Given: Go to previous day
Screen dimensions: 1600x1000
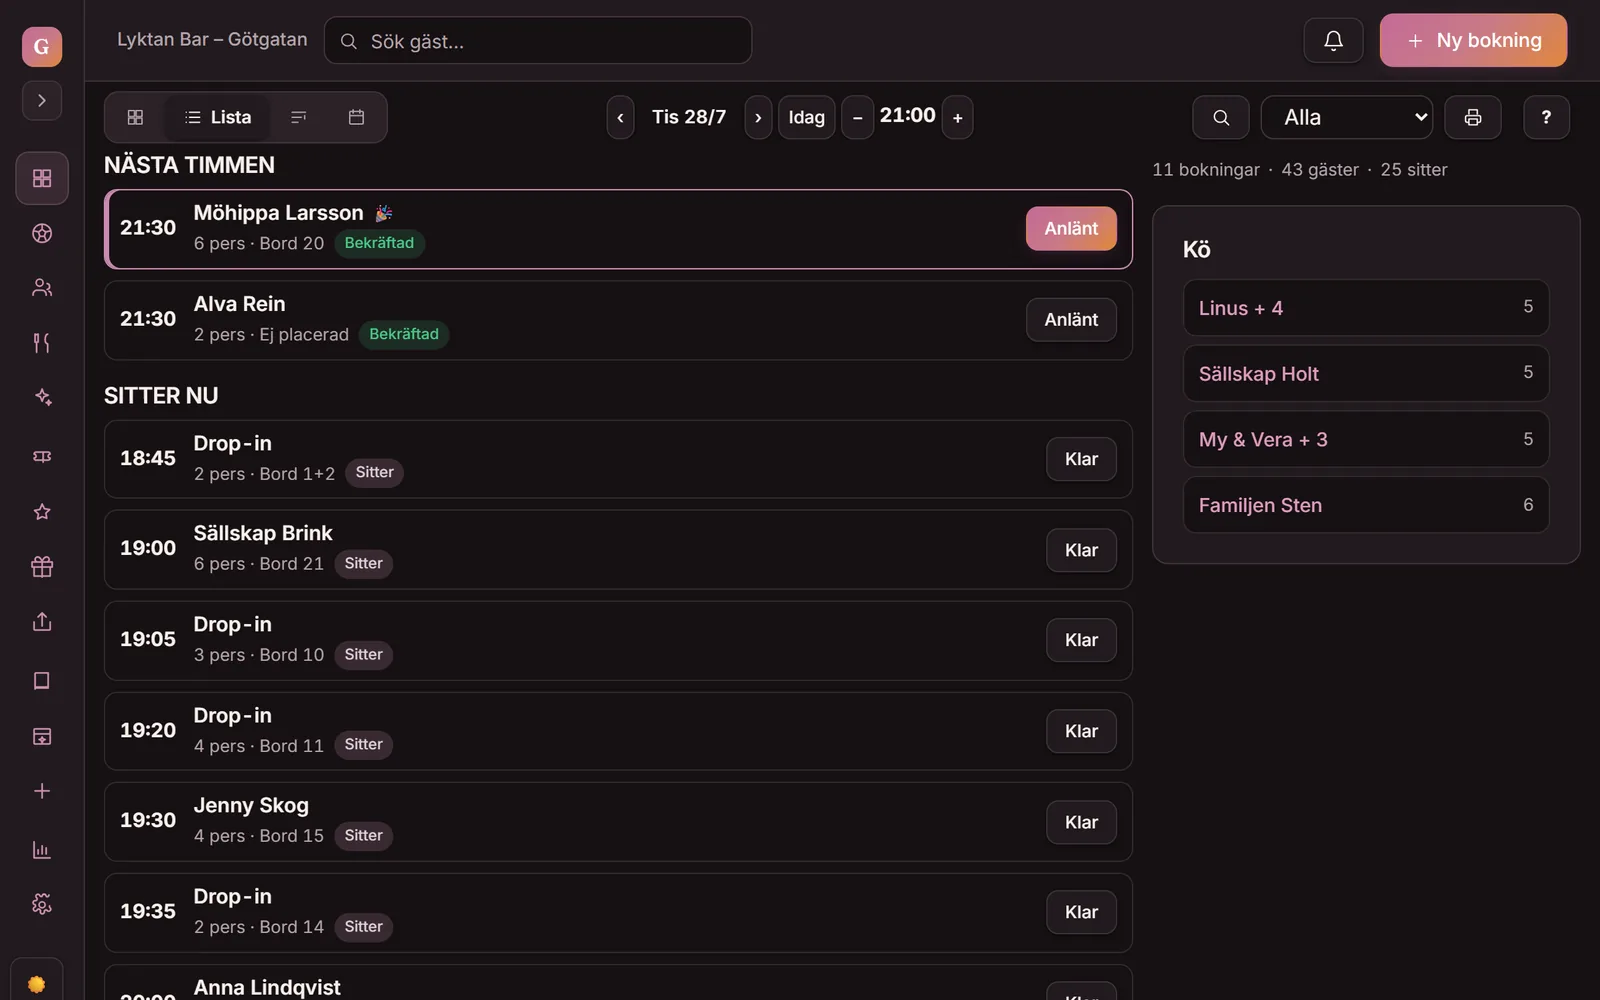Looking at the screenshot, I should [x=620, y=118].
